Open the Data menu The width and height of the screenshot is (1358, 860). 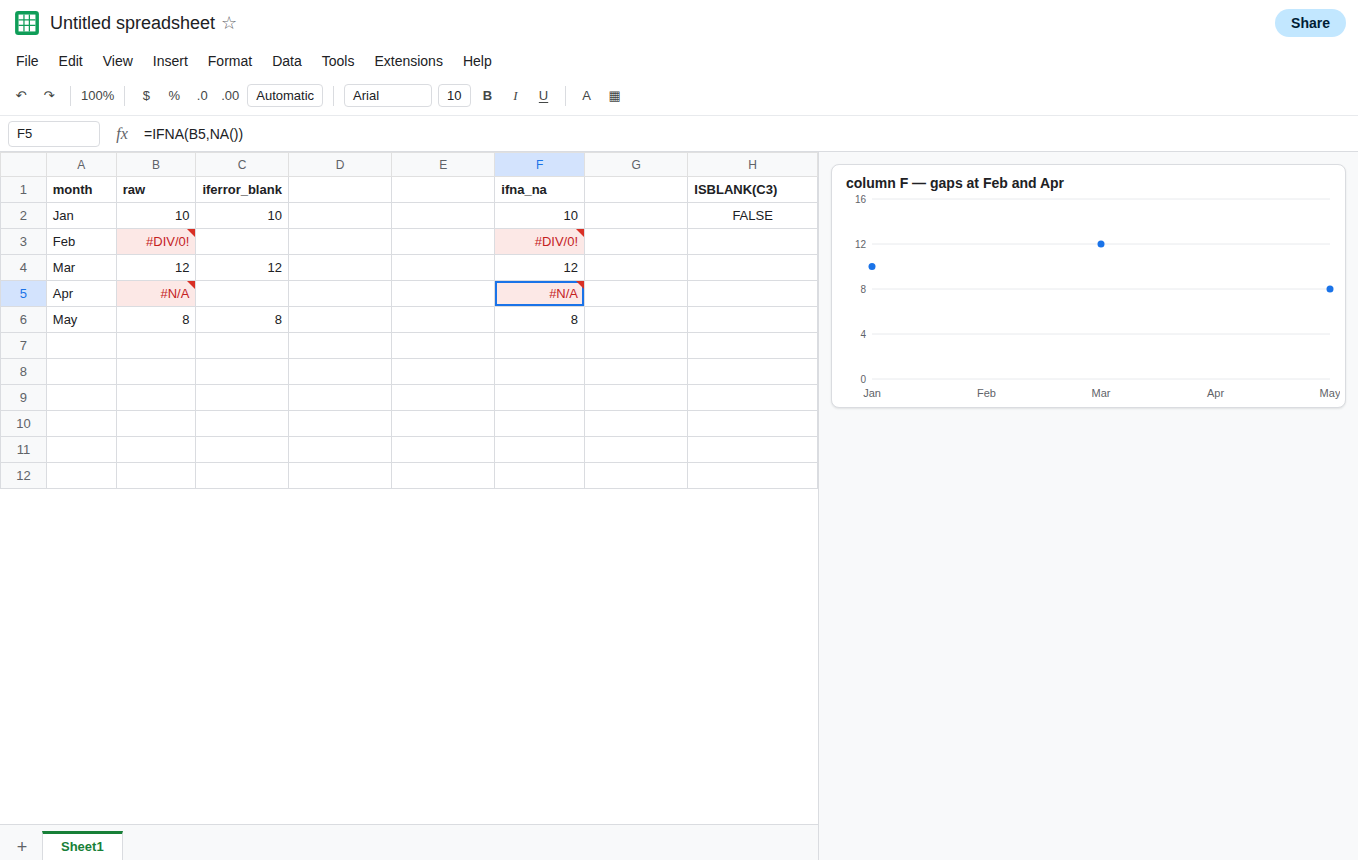point(287,61)
